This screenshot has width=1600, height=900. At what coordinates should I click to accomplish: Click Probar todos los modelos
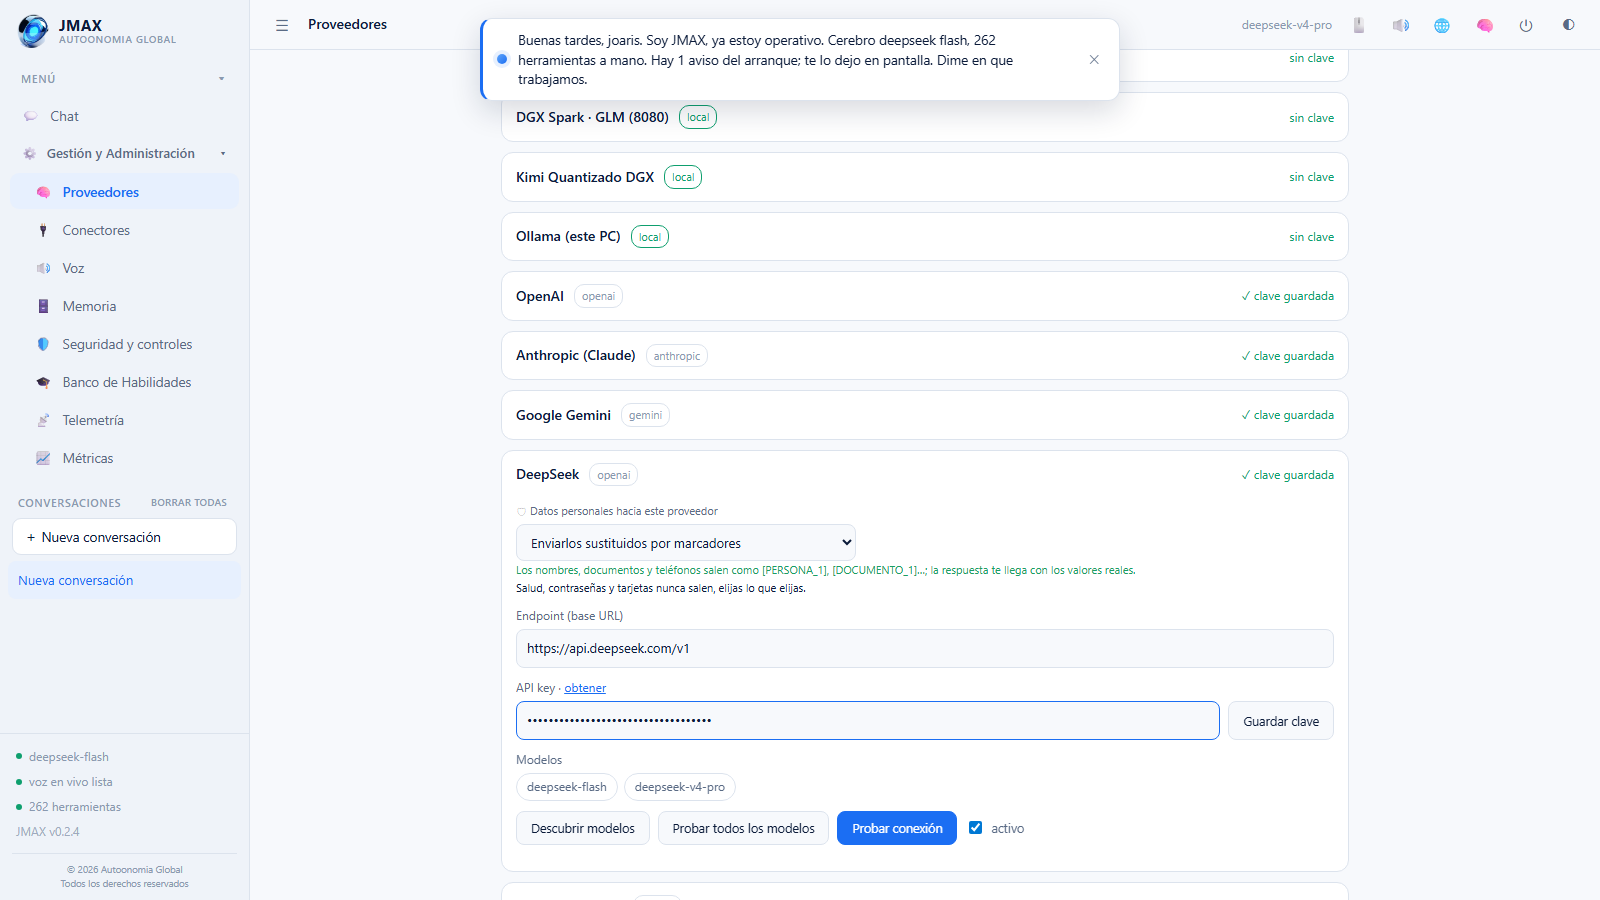point(743,828)
